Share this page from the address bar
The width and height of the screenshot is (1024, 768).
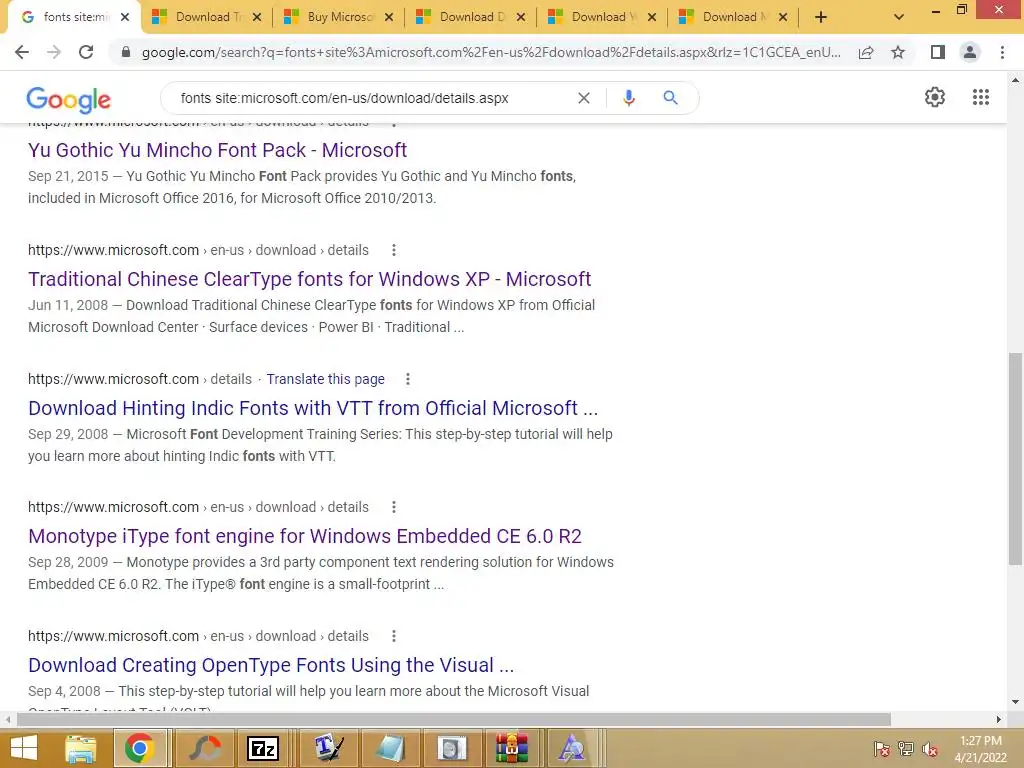coord(866,52)
